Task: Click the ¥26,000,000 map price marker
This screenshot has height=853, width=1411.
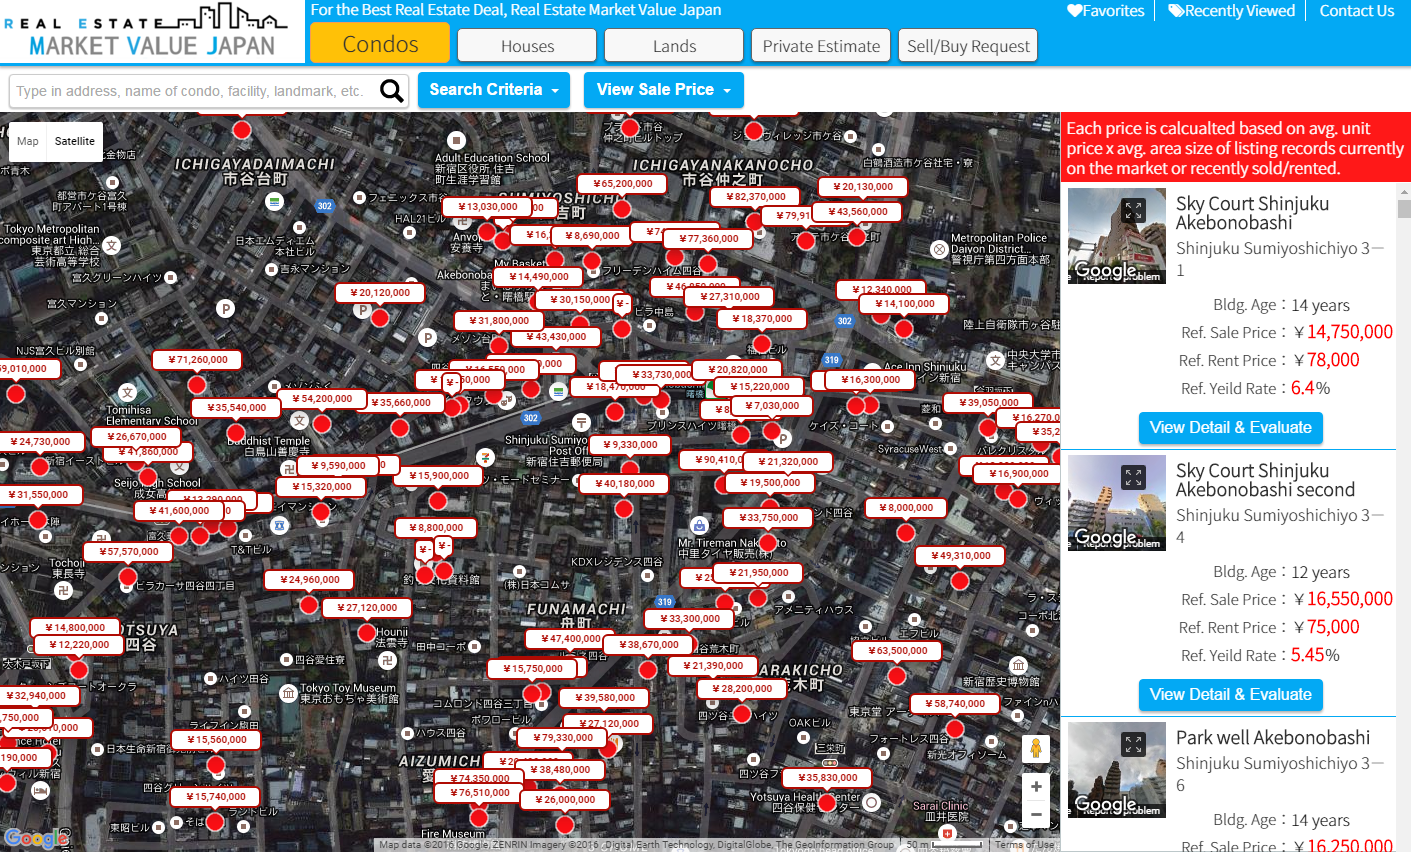Action: coord(565,800)
